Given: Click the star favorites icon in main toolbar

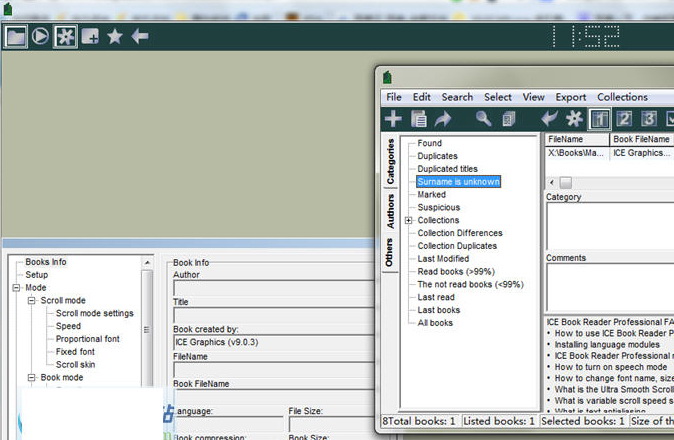Looking at the screenshot, I should (x=115, y=37).
